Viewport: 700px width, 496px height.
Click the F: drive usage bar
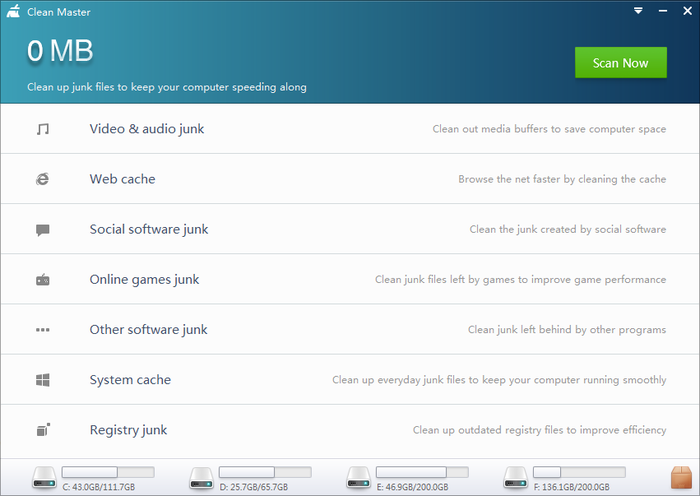[579, 472]
